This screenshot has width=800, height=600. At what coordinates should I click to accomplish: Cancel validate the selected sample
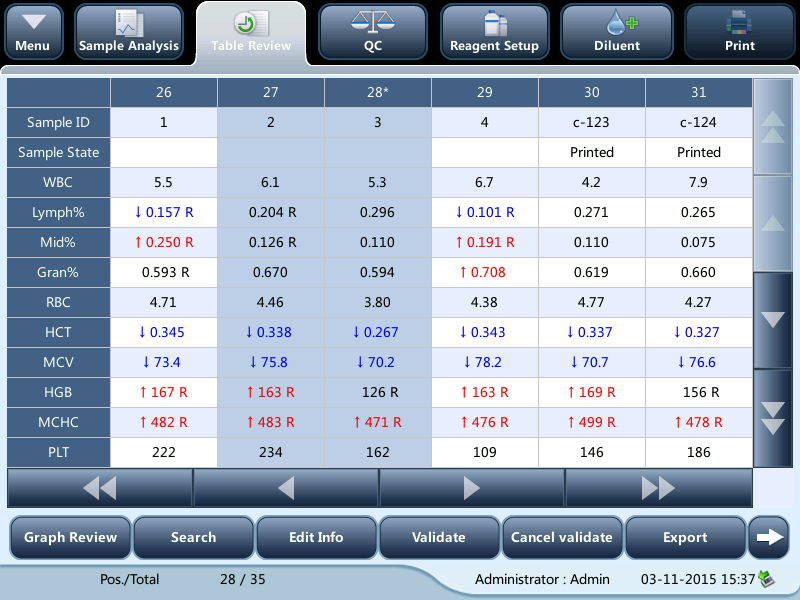click(562, 537)
